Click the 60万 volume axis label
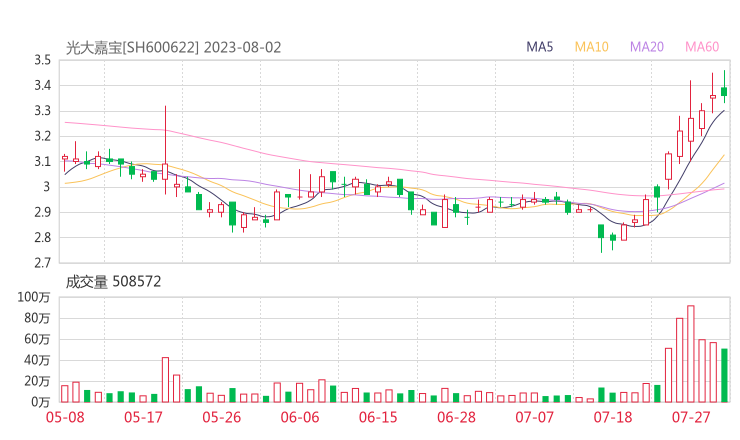Screen dimensions: 740x440 coord(37,339)
